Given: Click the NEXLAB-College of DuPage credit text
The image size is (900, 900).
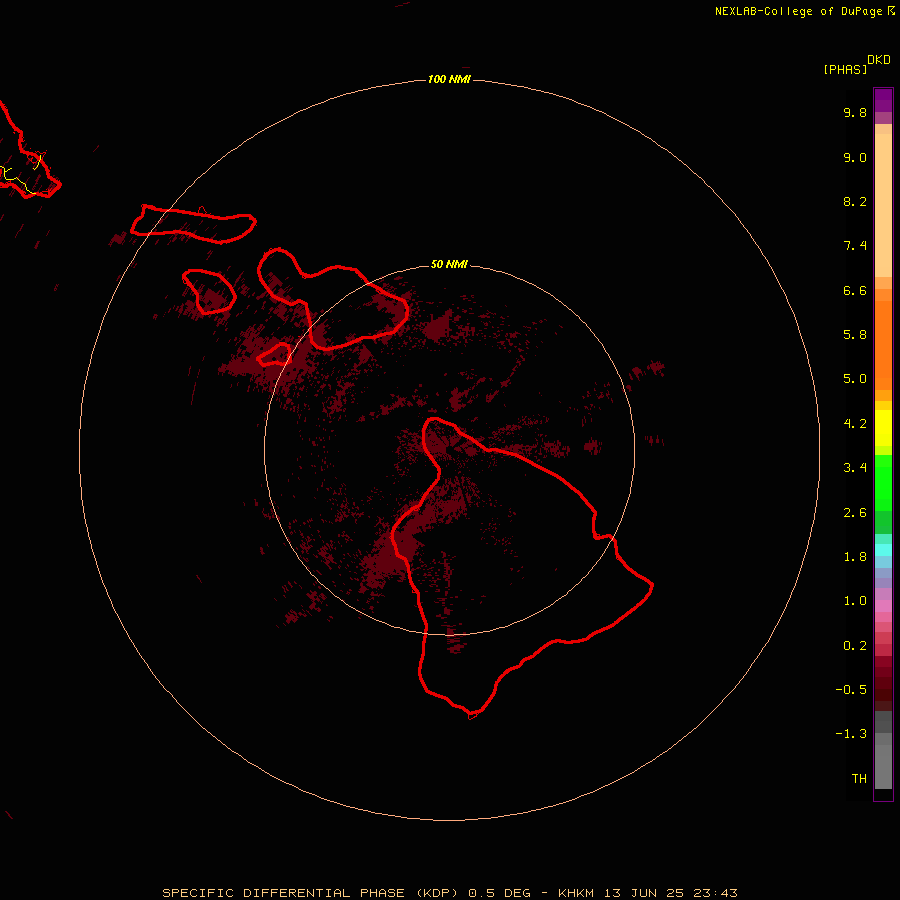Looking at the screenshot, I should click(798, 11).
